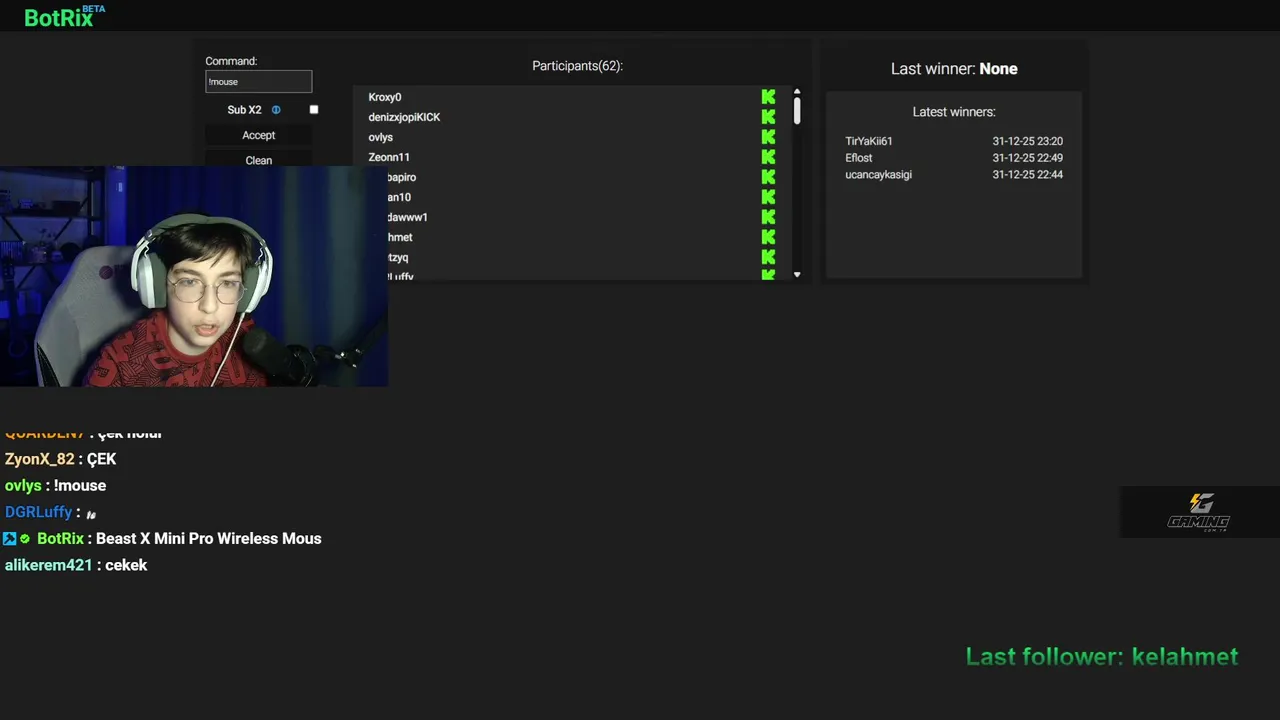The image size is (1280, 720).
Task: Select participant denizxjopiKICK
Action: point(404,117)
